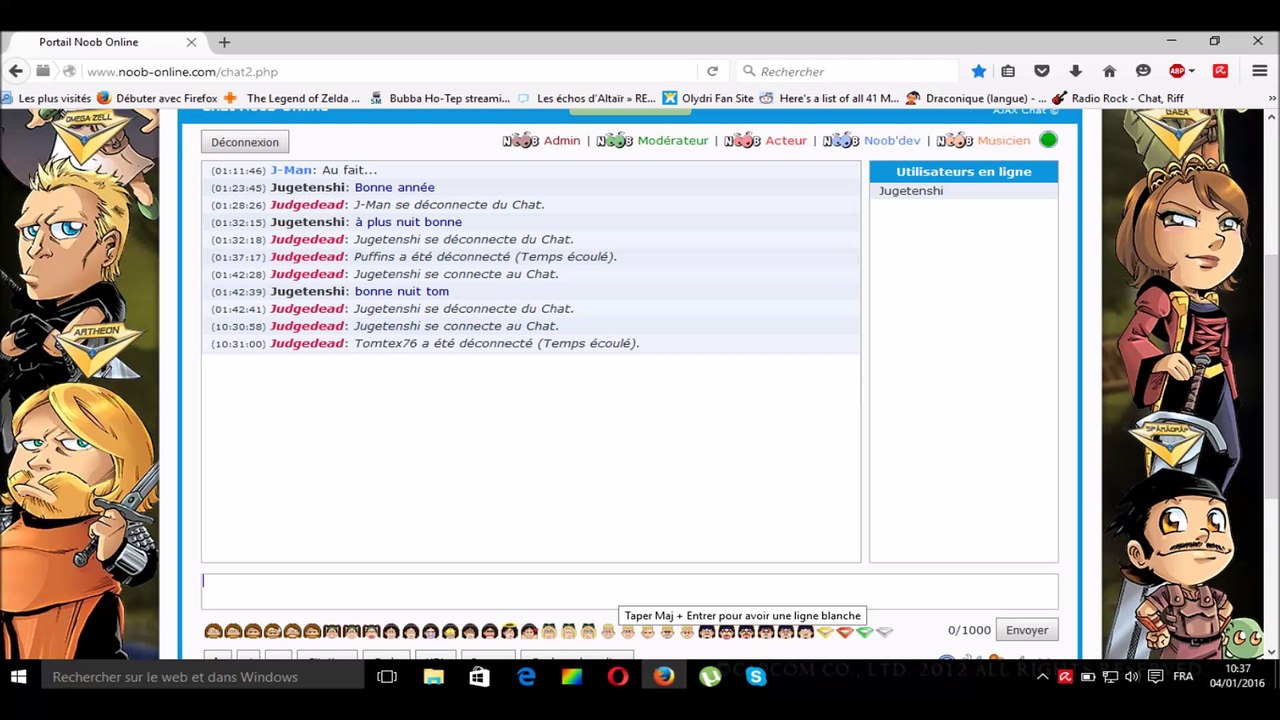Go back with the Firefox back arrow
This screenshot has height=720, width=1280.
click(16, 71)
